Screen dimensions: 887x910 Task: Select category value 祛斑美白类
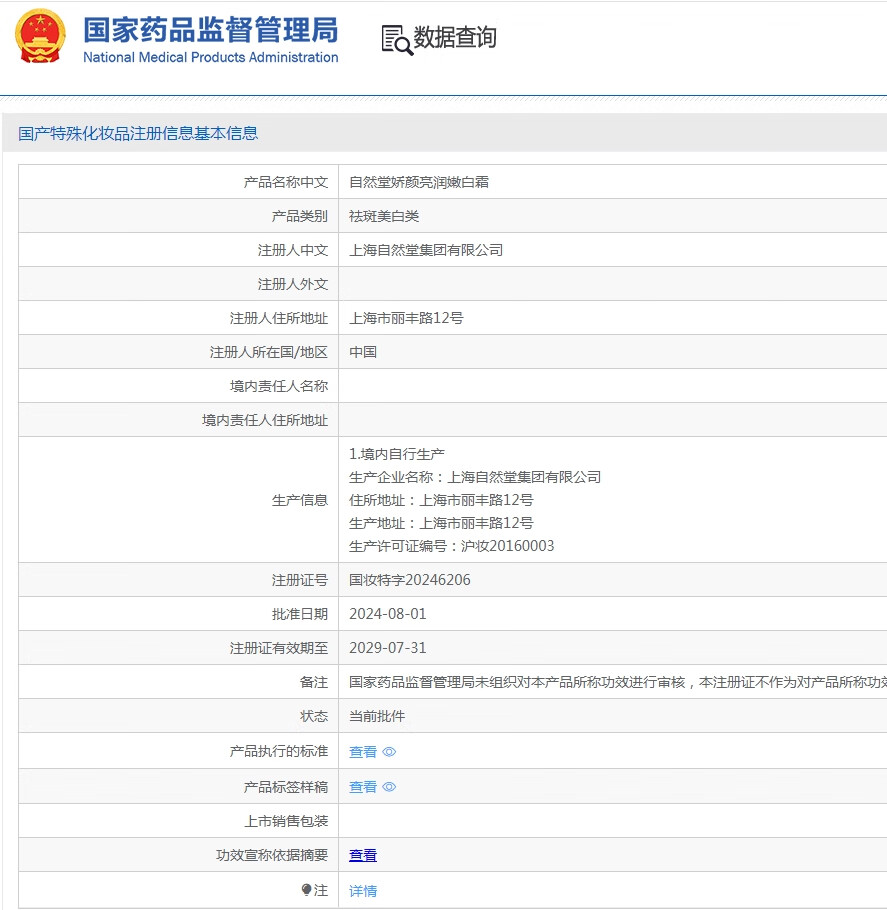pos(384,216)
